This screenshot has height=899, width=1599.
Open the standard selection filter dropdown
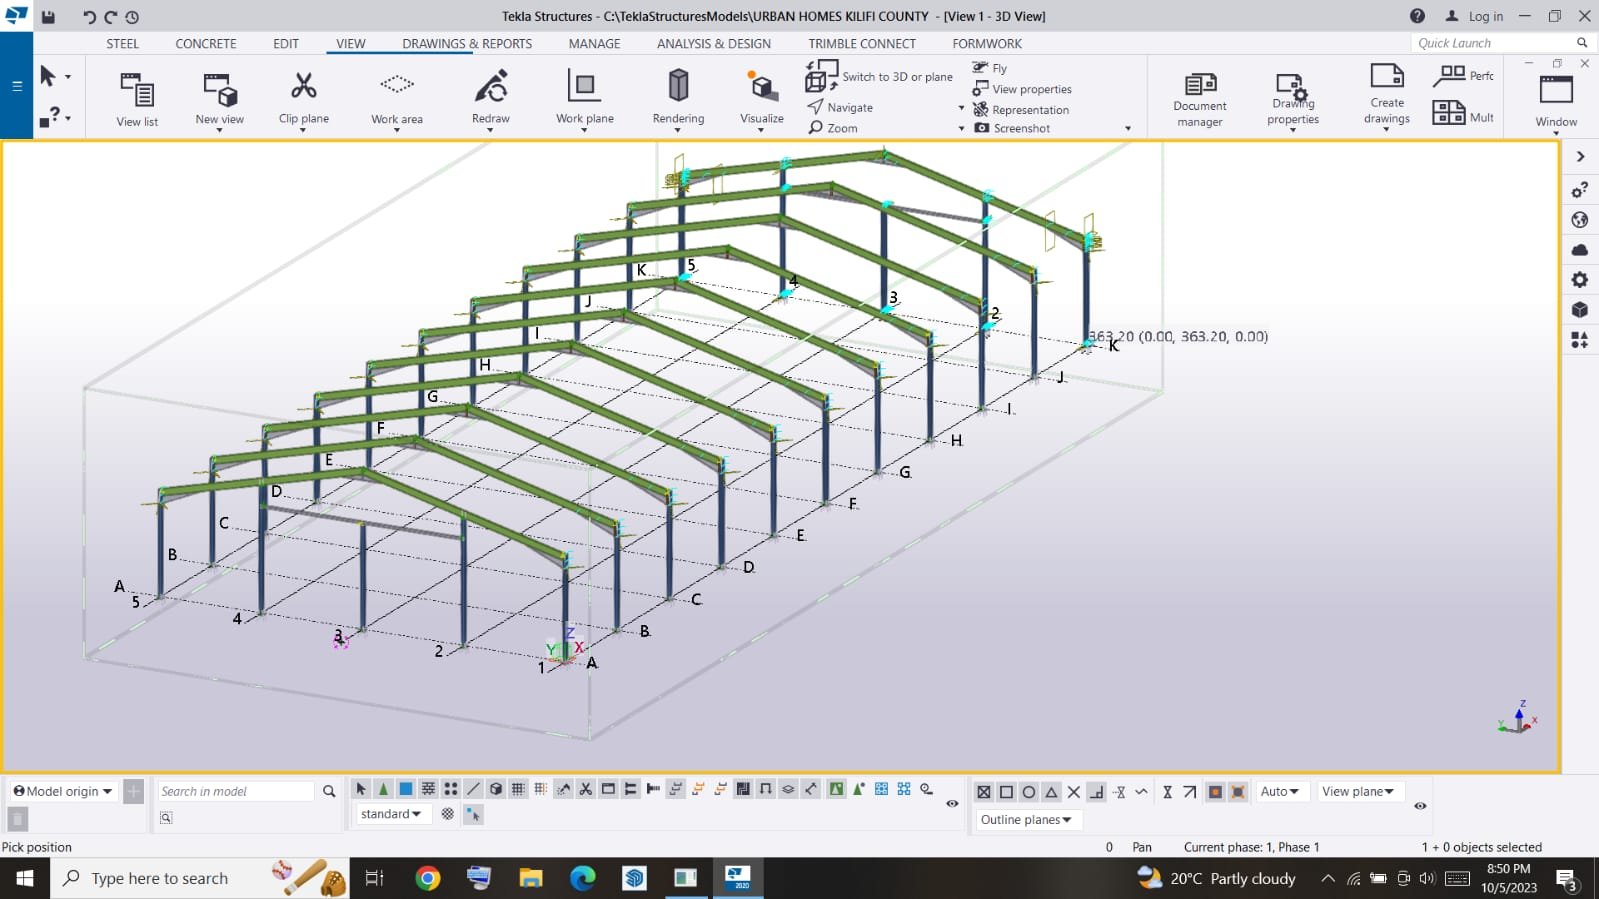(391, 814)
